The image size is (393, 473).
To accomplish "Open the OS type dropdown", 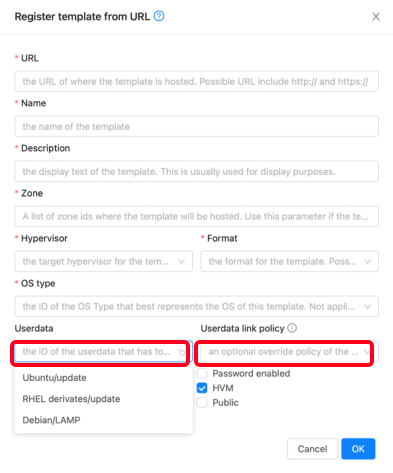I will click(x=196, y=306).
